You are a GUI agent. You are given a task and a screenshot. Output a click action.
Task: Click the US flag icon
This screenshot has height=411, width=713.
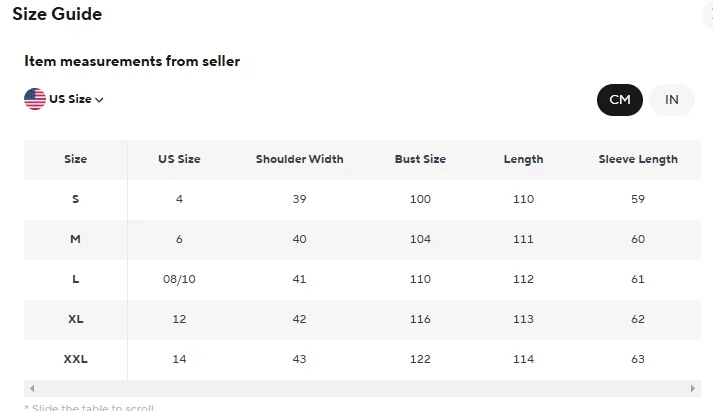pos(35,99)
